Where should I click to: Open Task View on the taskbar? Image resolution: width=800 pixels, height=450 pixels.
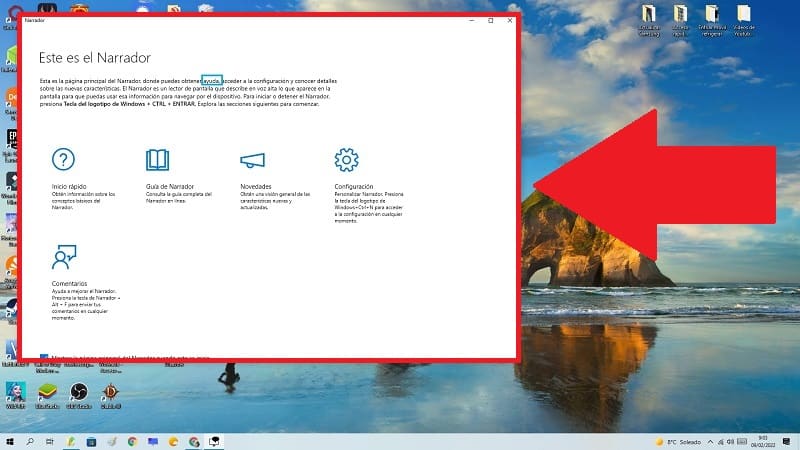pyautogui.click(x=49, y=441)
